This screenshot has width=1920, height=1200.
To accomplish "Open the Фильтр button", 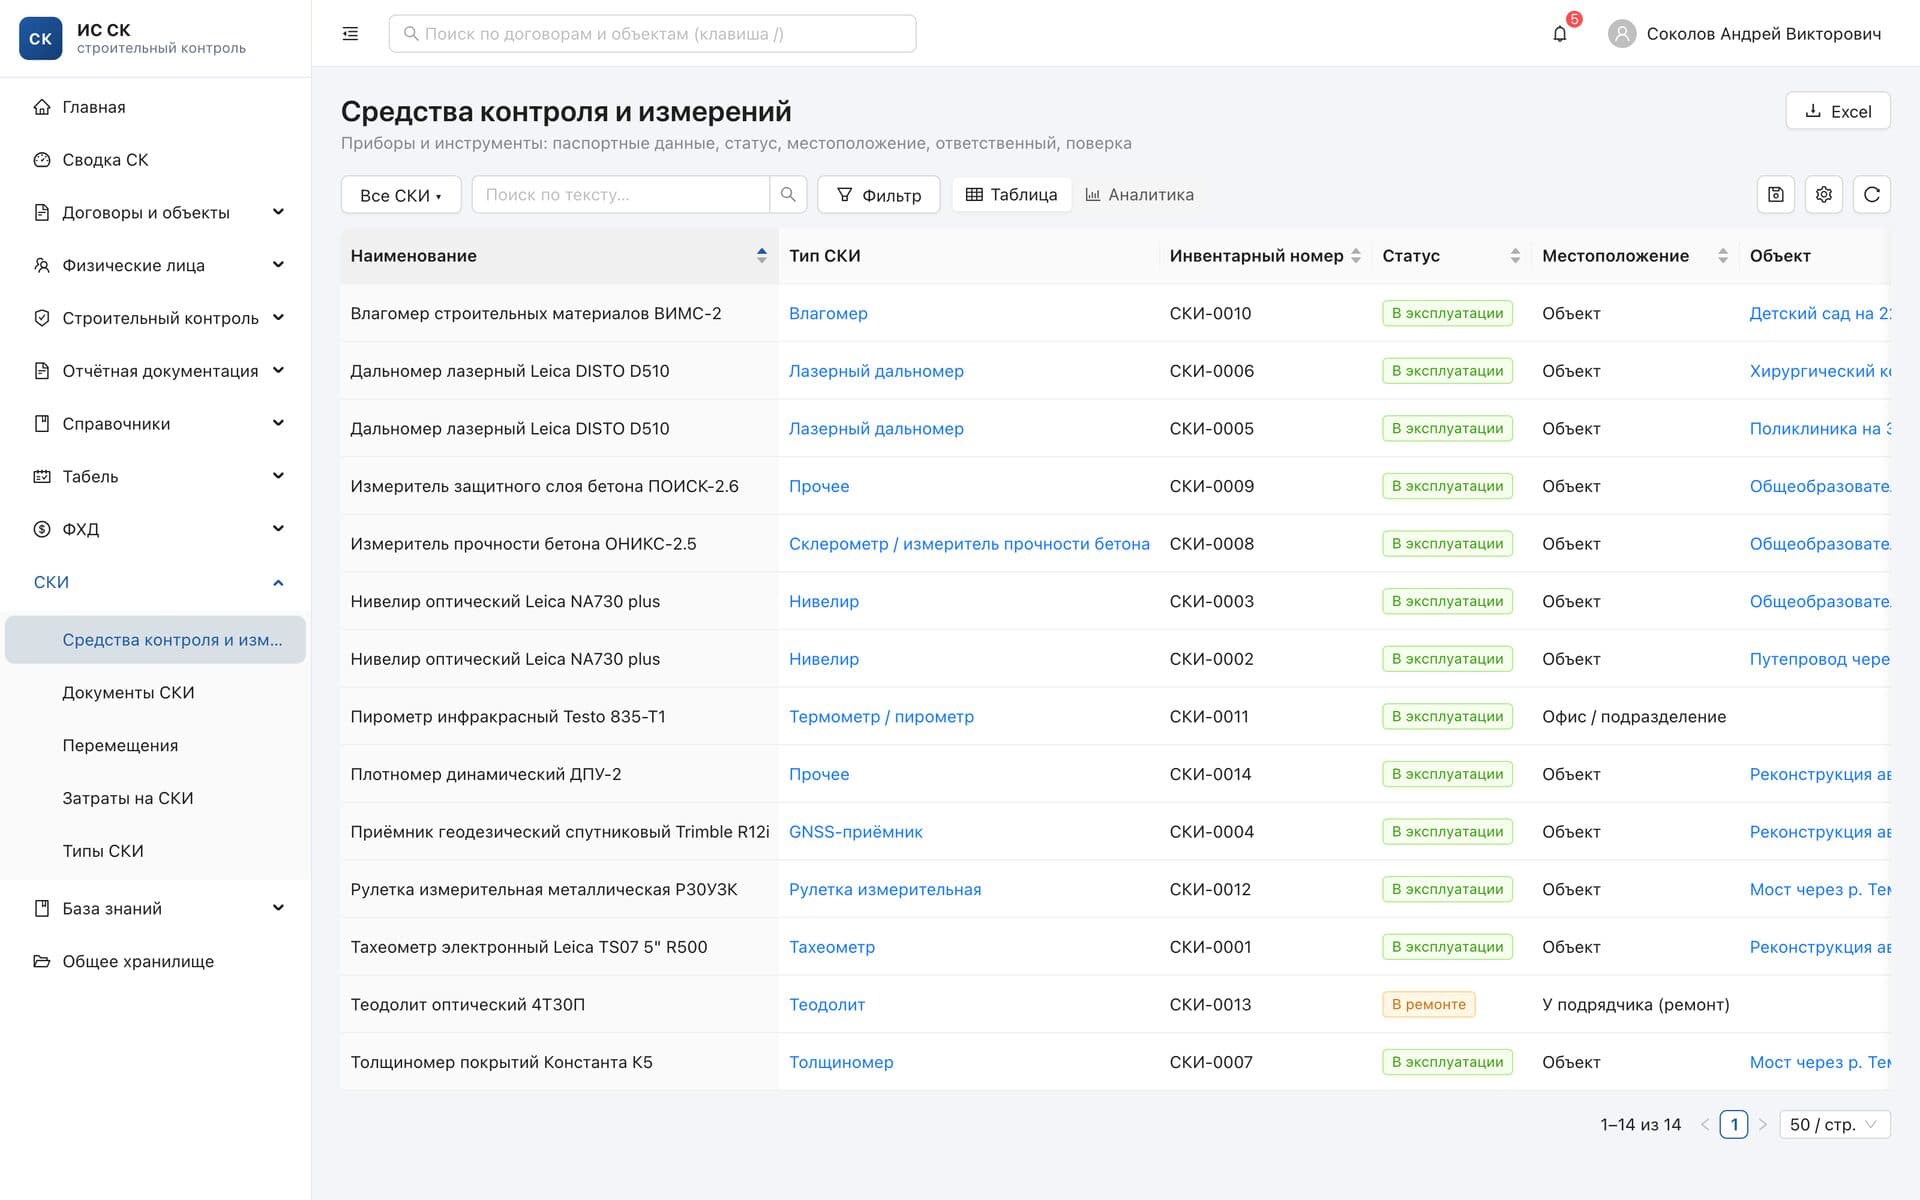I will [879, 195].
